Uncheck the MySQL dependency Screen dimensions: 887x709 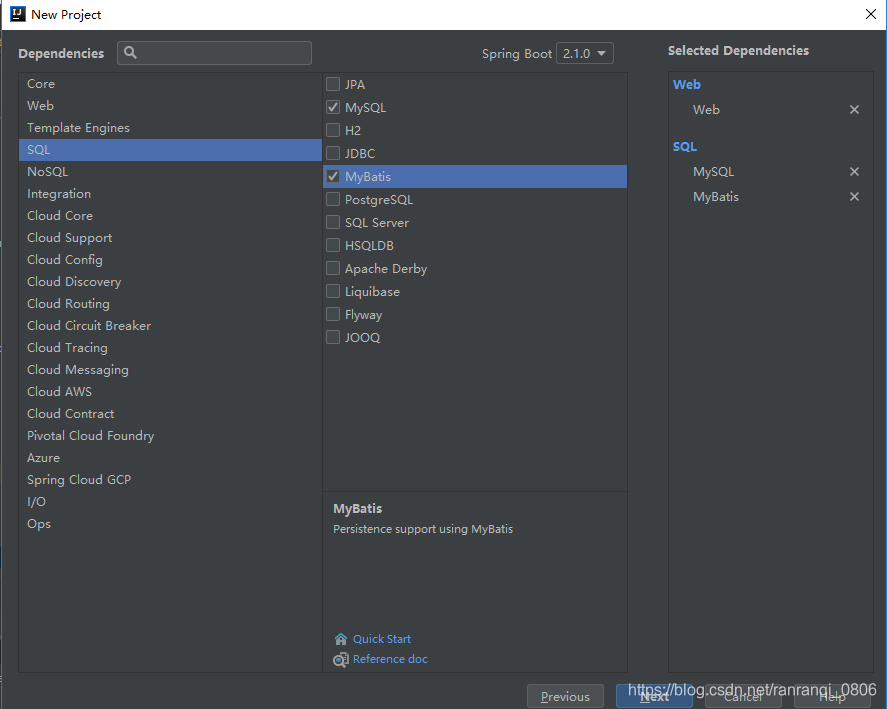click(x=333, y=108)
